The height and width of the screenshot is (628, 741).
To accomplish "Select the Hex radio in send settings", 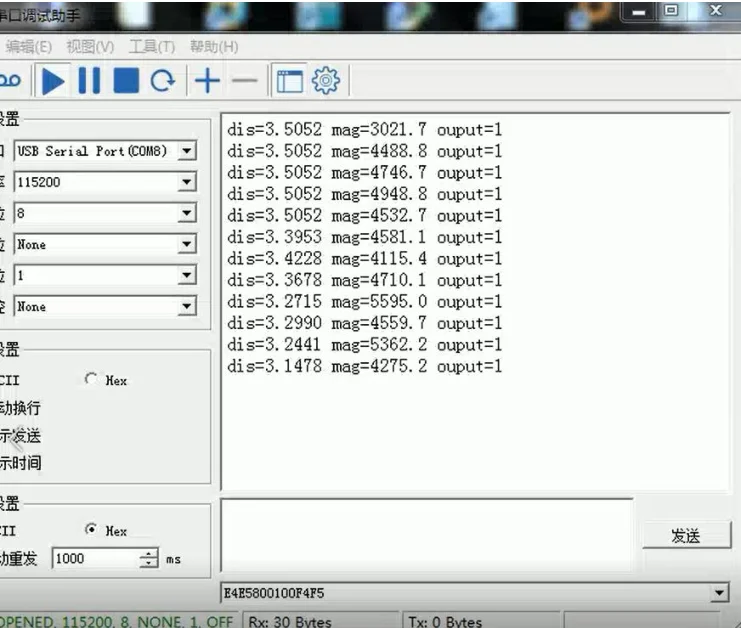I will click(91, 529).
